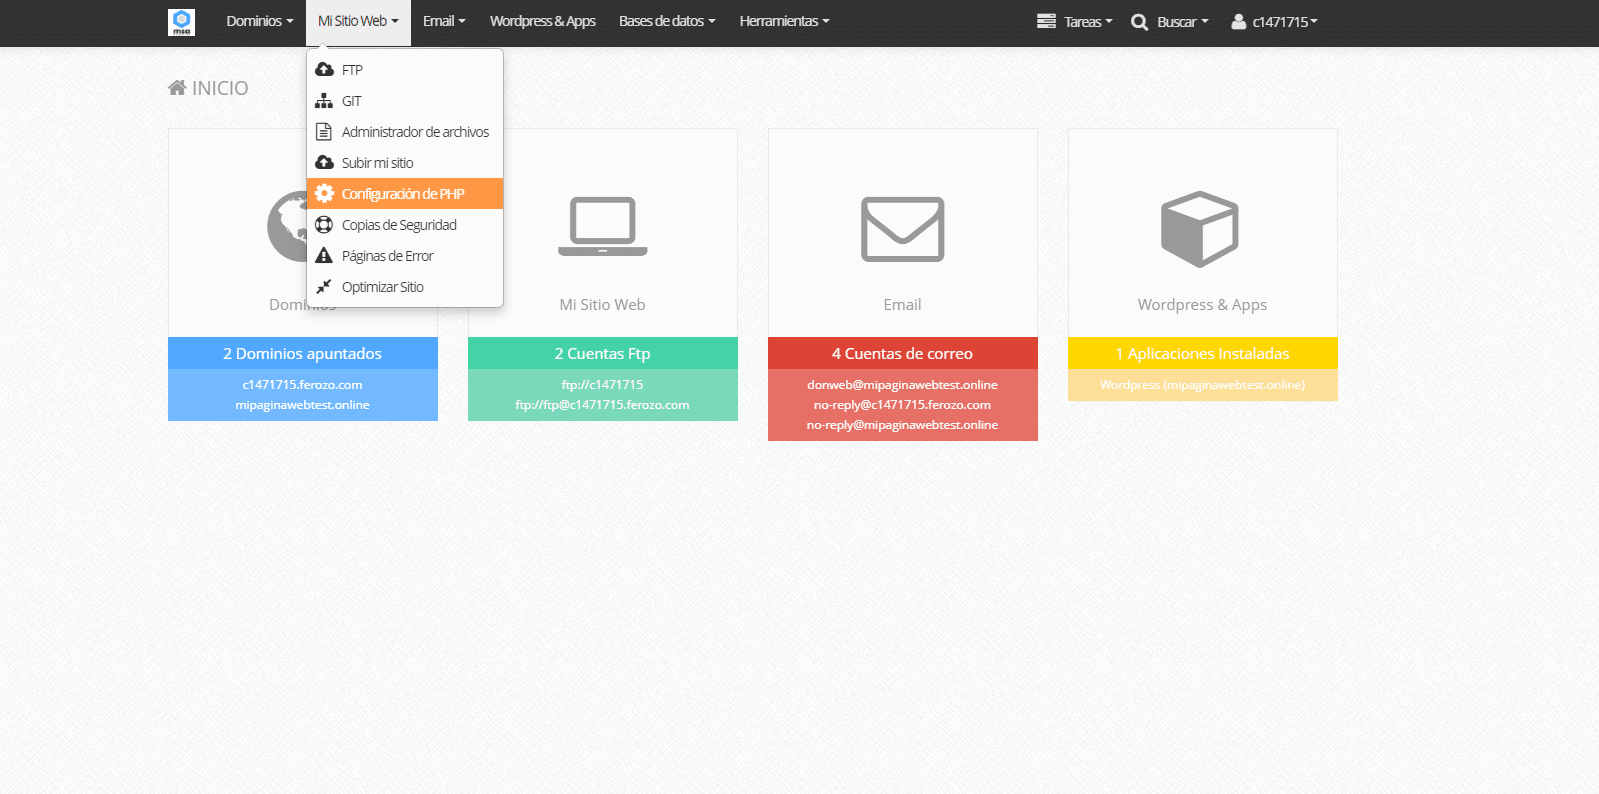Viewport: 1599px width, 794px height.
Task: Expand the Herramientas dropdown
Action: tap(784, 21)
